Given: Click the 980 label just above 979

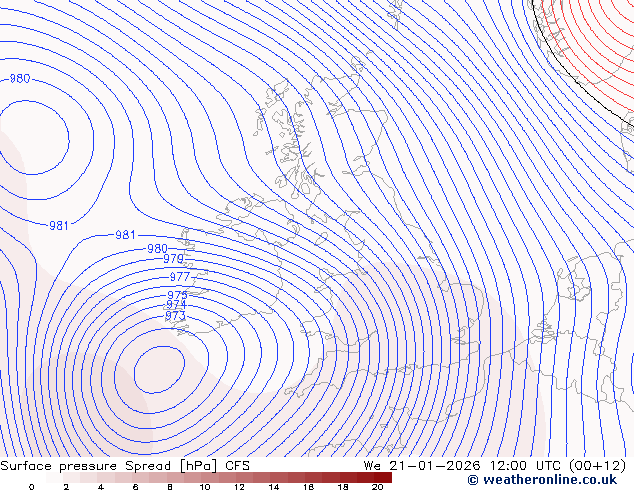Looking at the screenshot, I should 157,248.
